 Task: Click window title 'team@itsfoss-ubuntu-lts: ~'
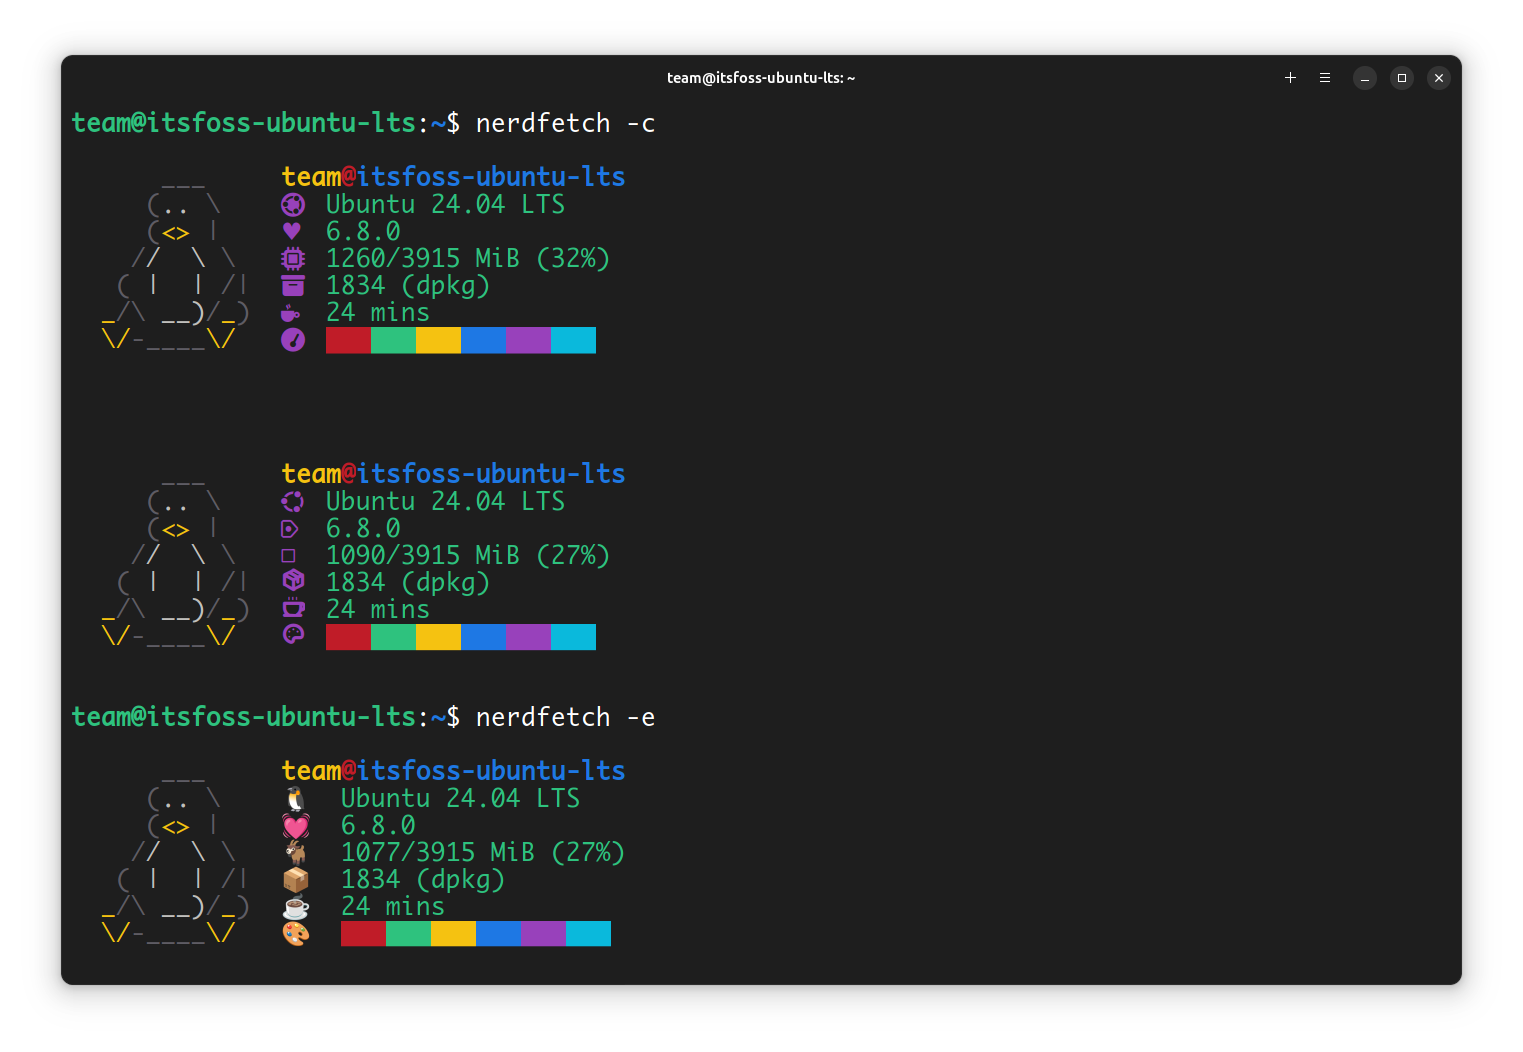[x=761, y=78]
